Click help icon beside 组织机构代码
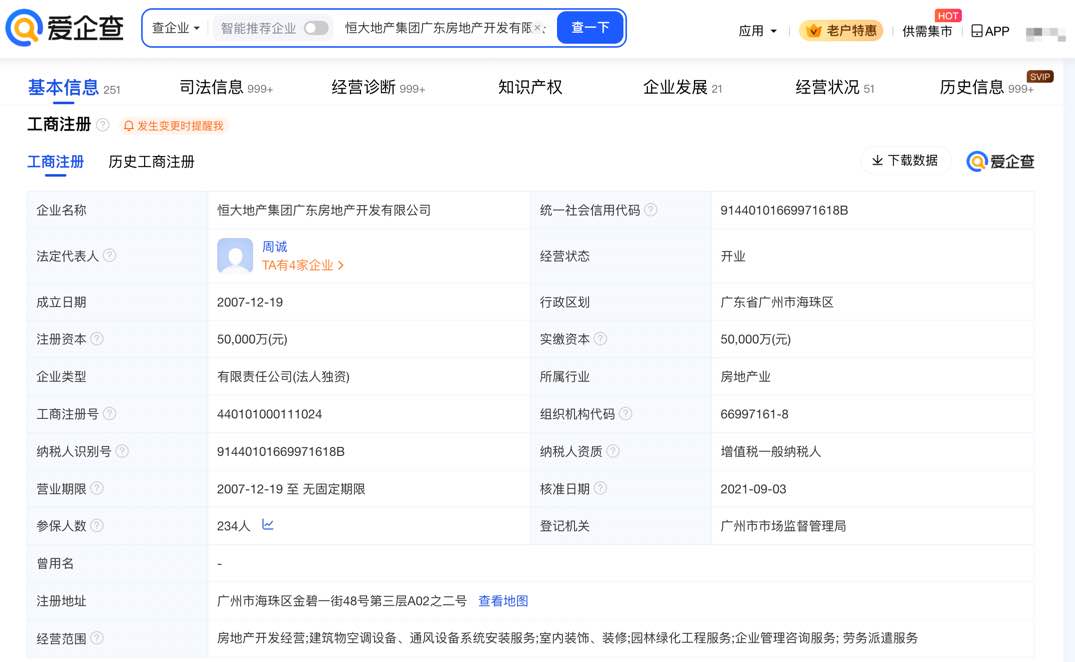1075x662 pixels. pos(625,413)
